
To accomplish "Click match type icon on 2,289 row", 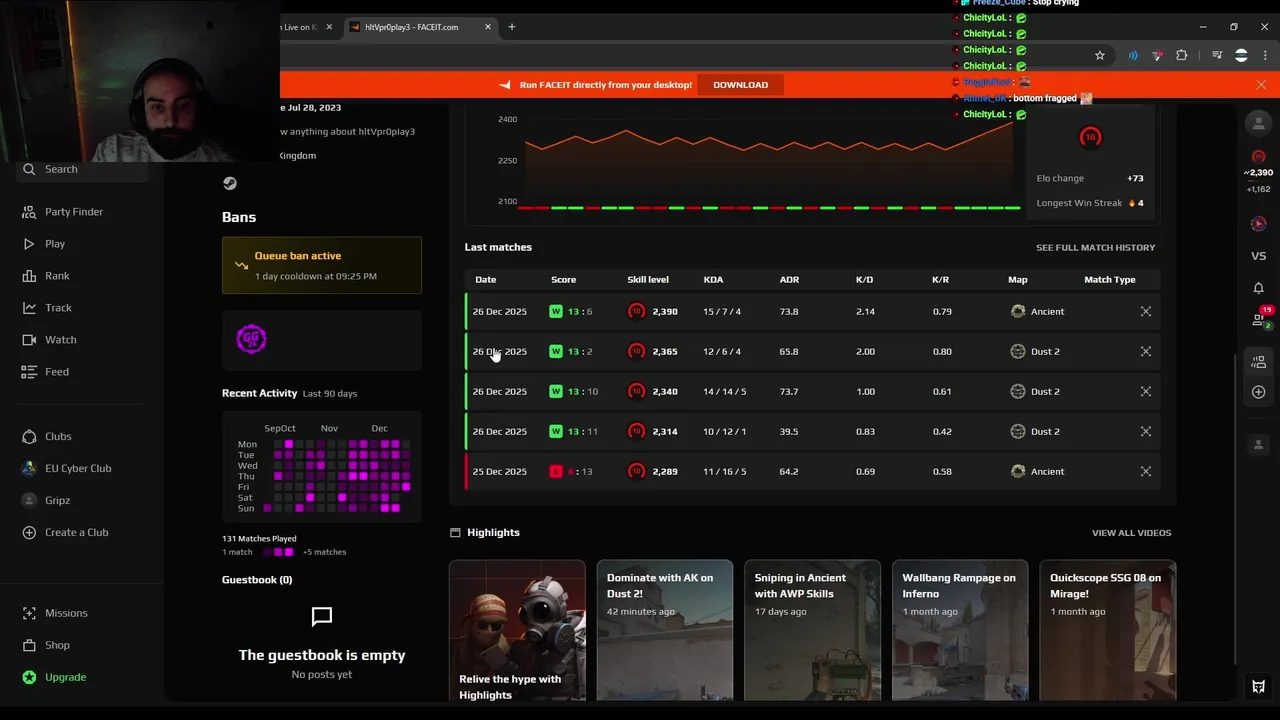I will (x=1146, y=472).
